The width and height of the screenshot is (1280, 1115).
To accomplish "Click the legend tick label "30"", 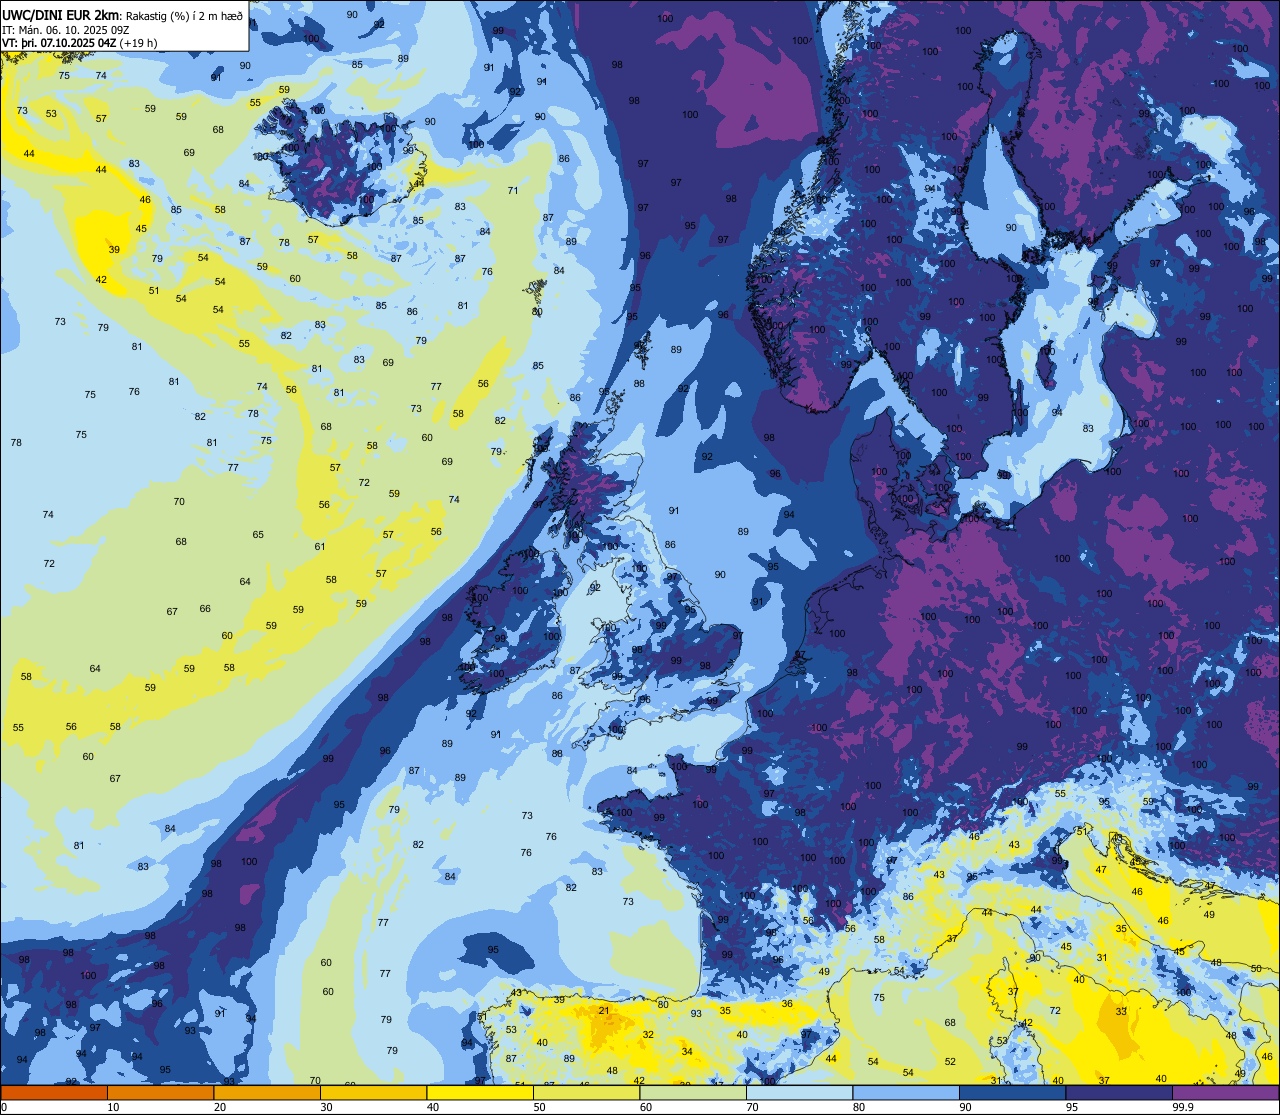I will click(326, 1107).
